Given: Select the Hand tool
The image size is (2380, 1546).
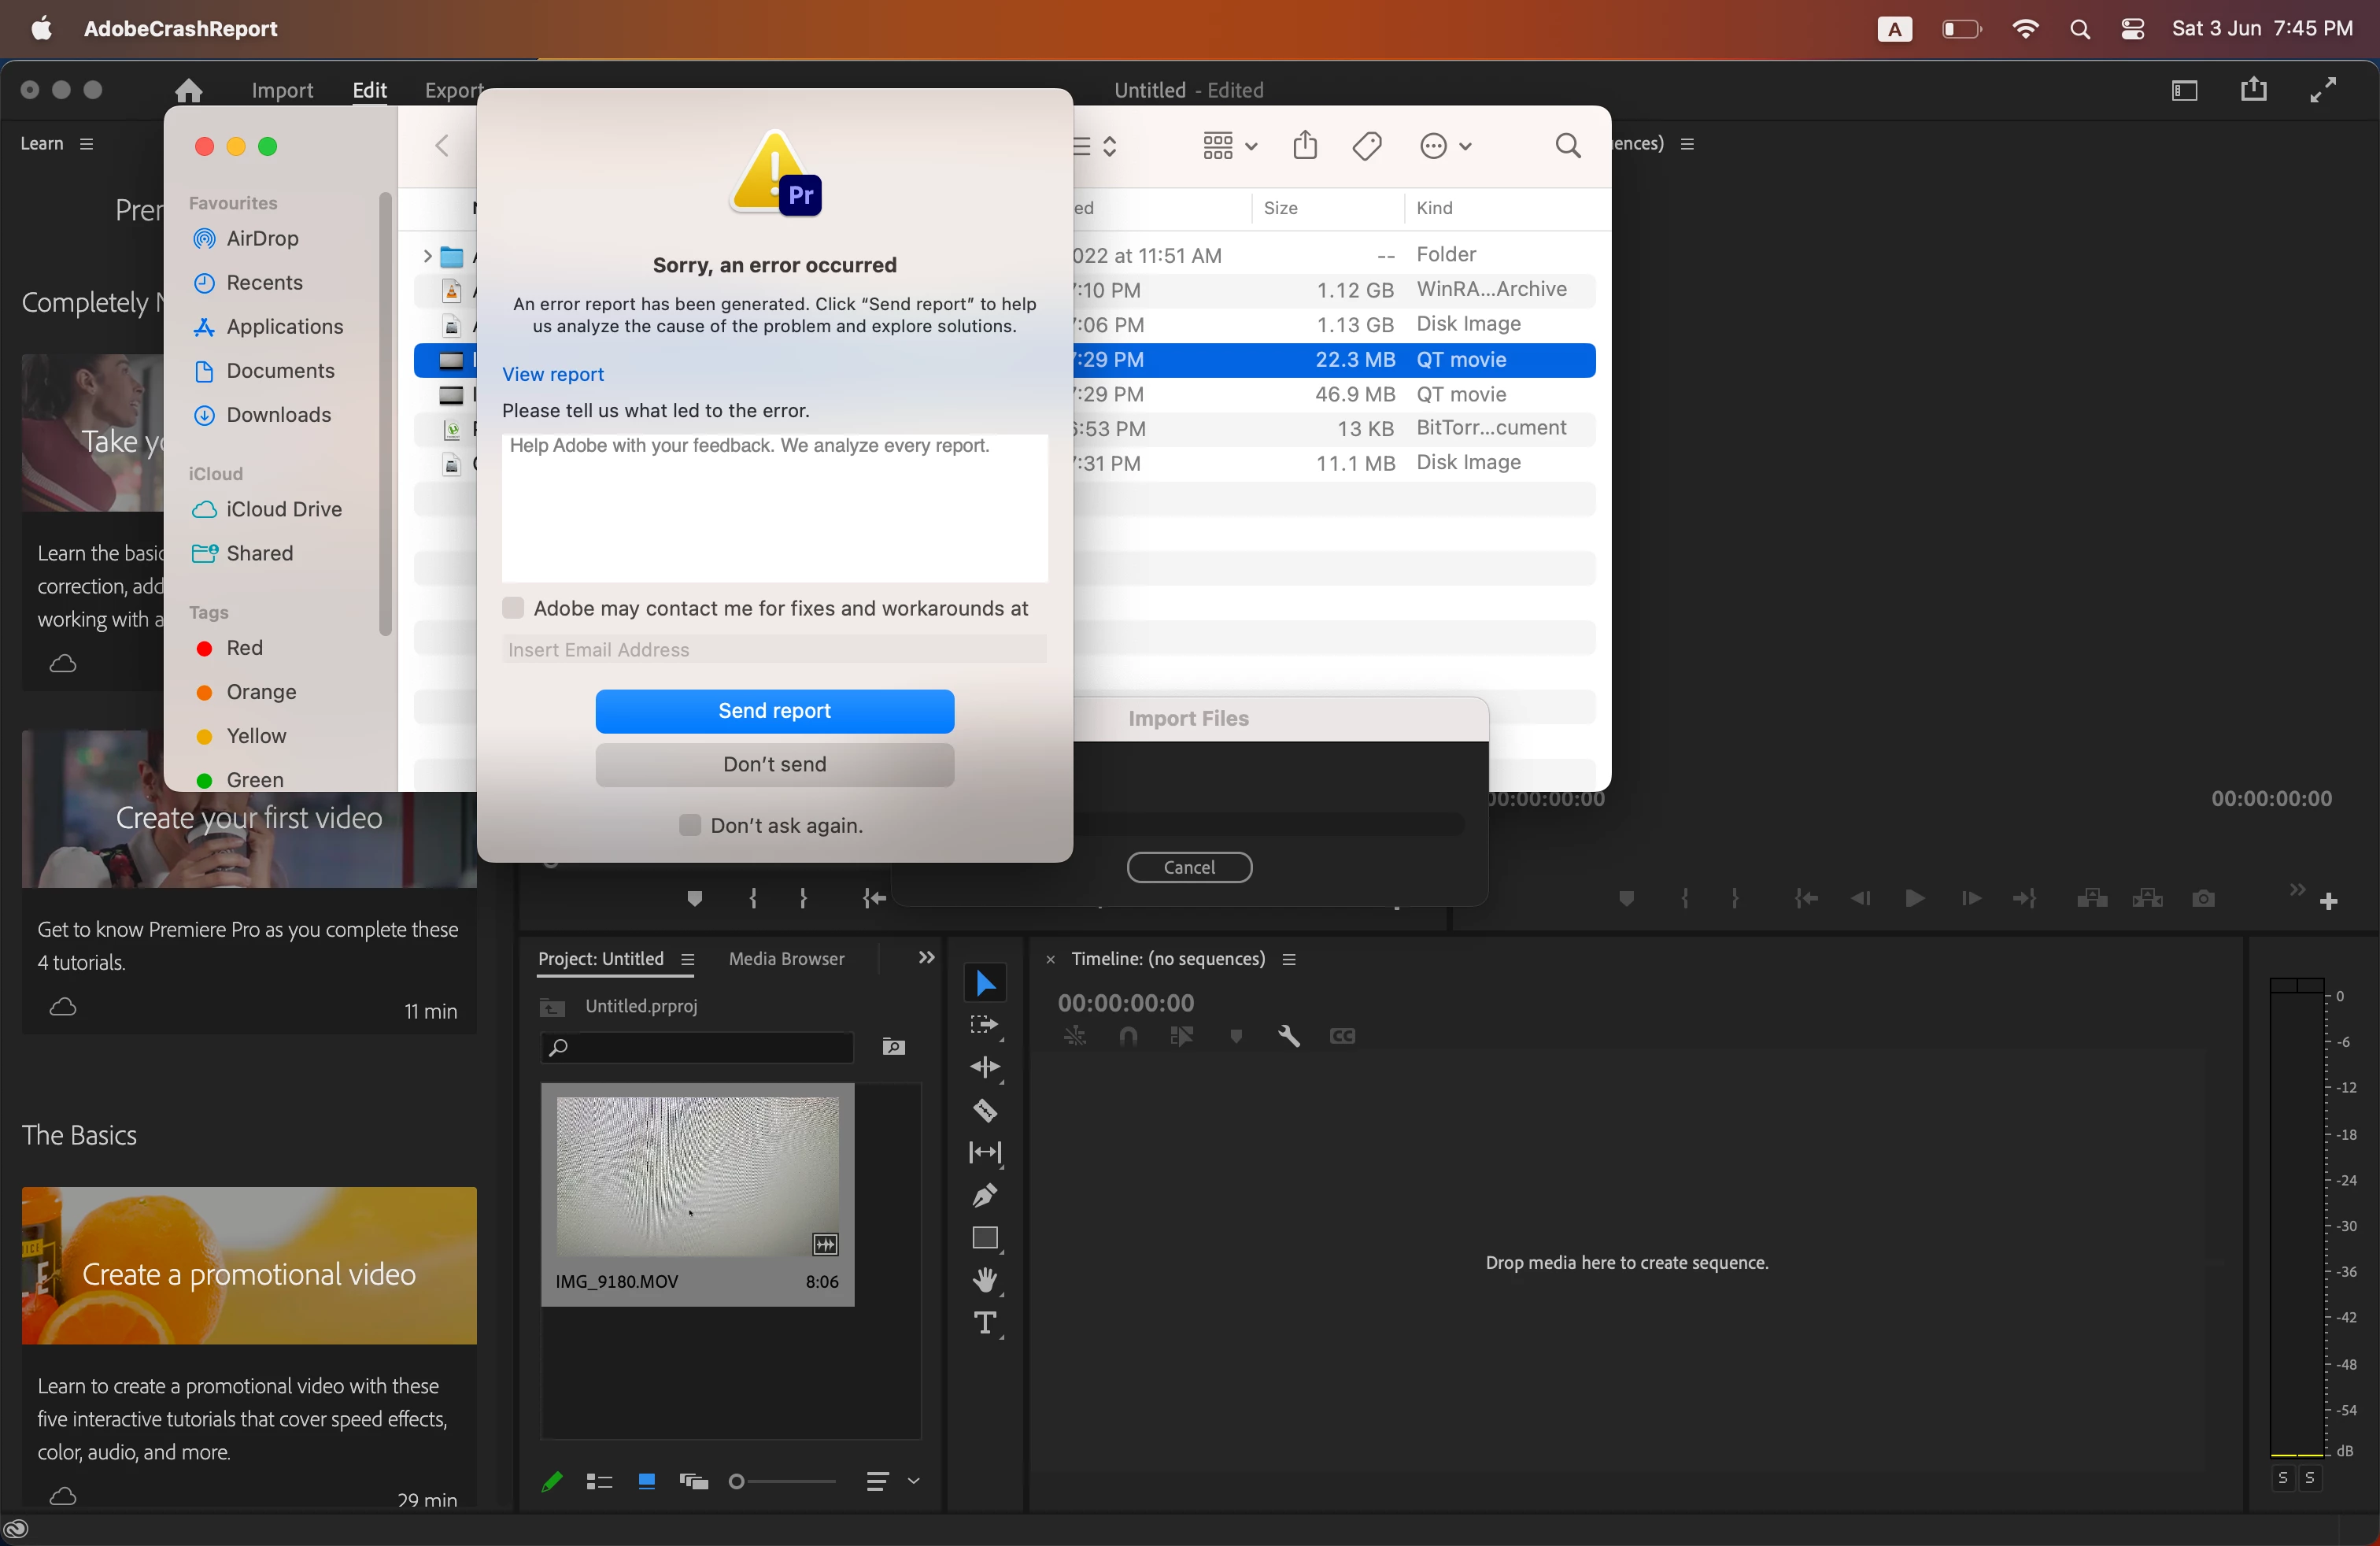Looking at the screenshot, I should pos(984,1280).
